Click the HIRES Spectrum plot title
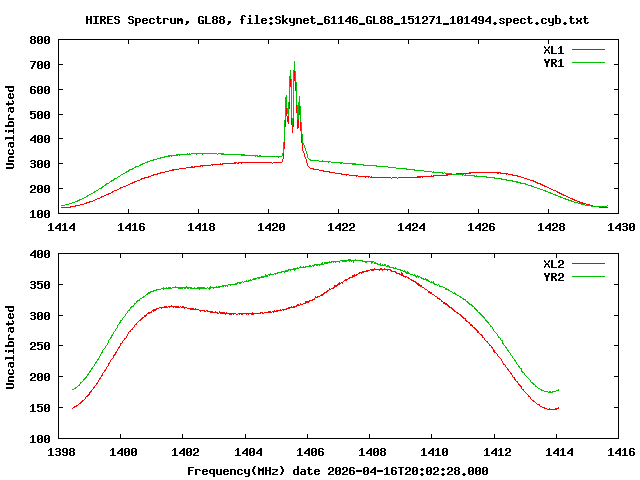Screen dimensions: 640x480 click(337, 20)
